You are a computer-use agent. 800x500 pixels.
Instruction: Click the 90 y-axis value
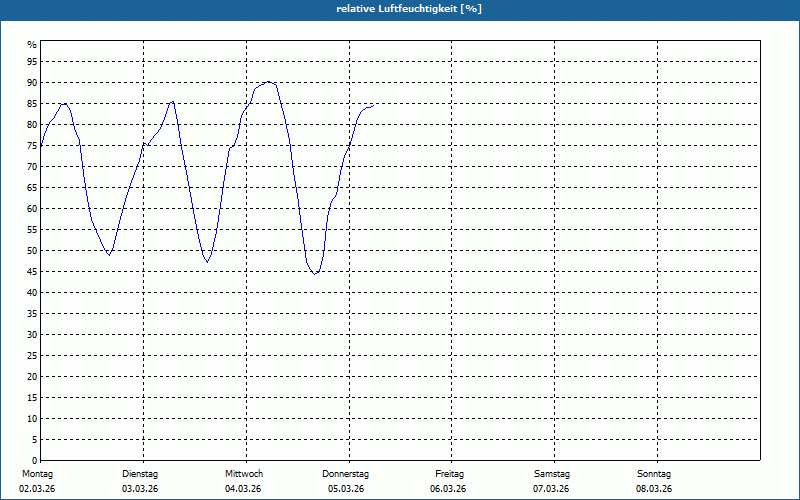tap(32, 83)
